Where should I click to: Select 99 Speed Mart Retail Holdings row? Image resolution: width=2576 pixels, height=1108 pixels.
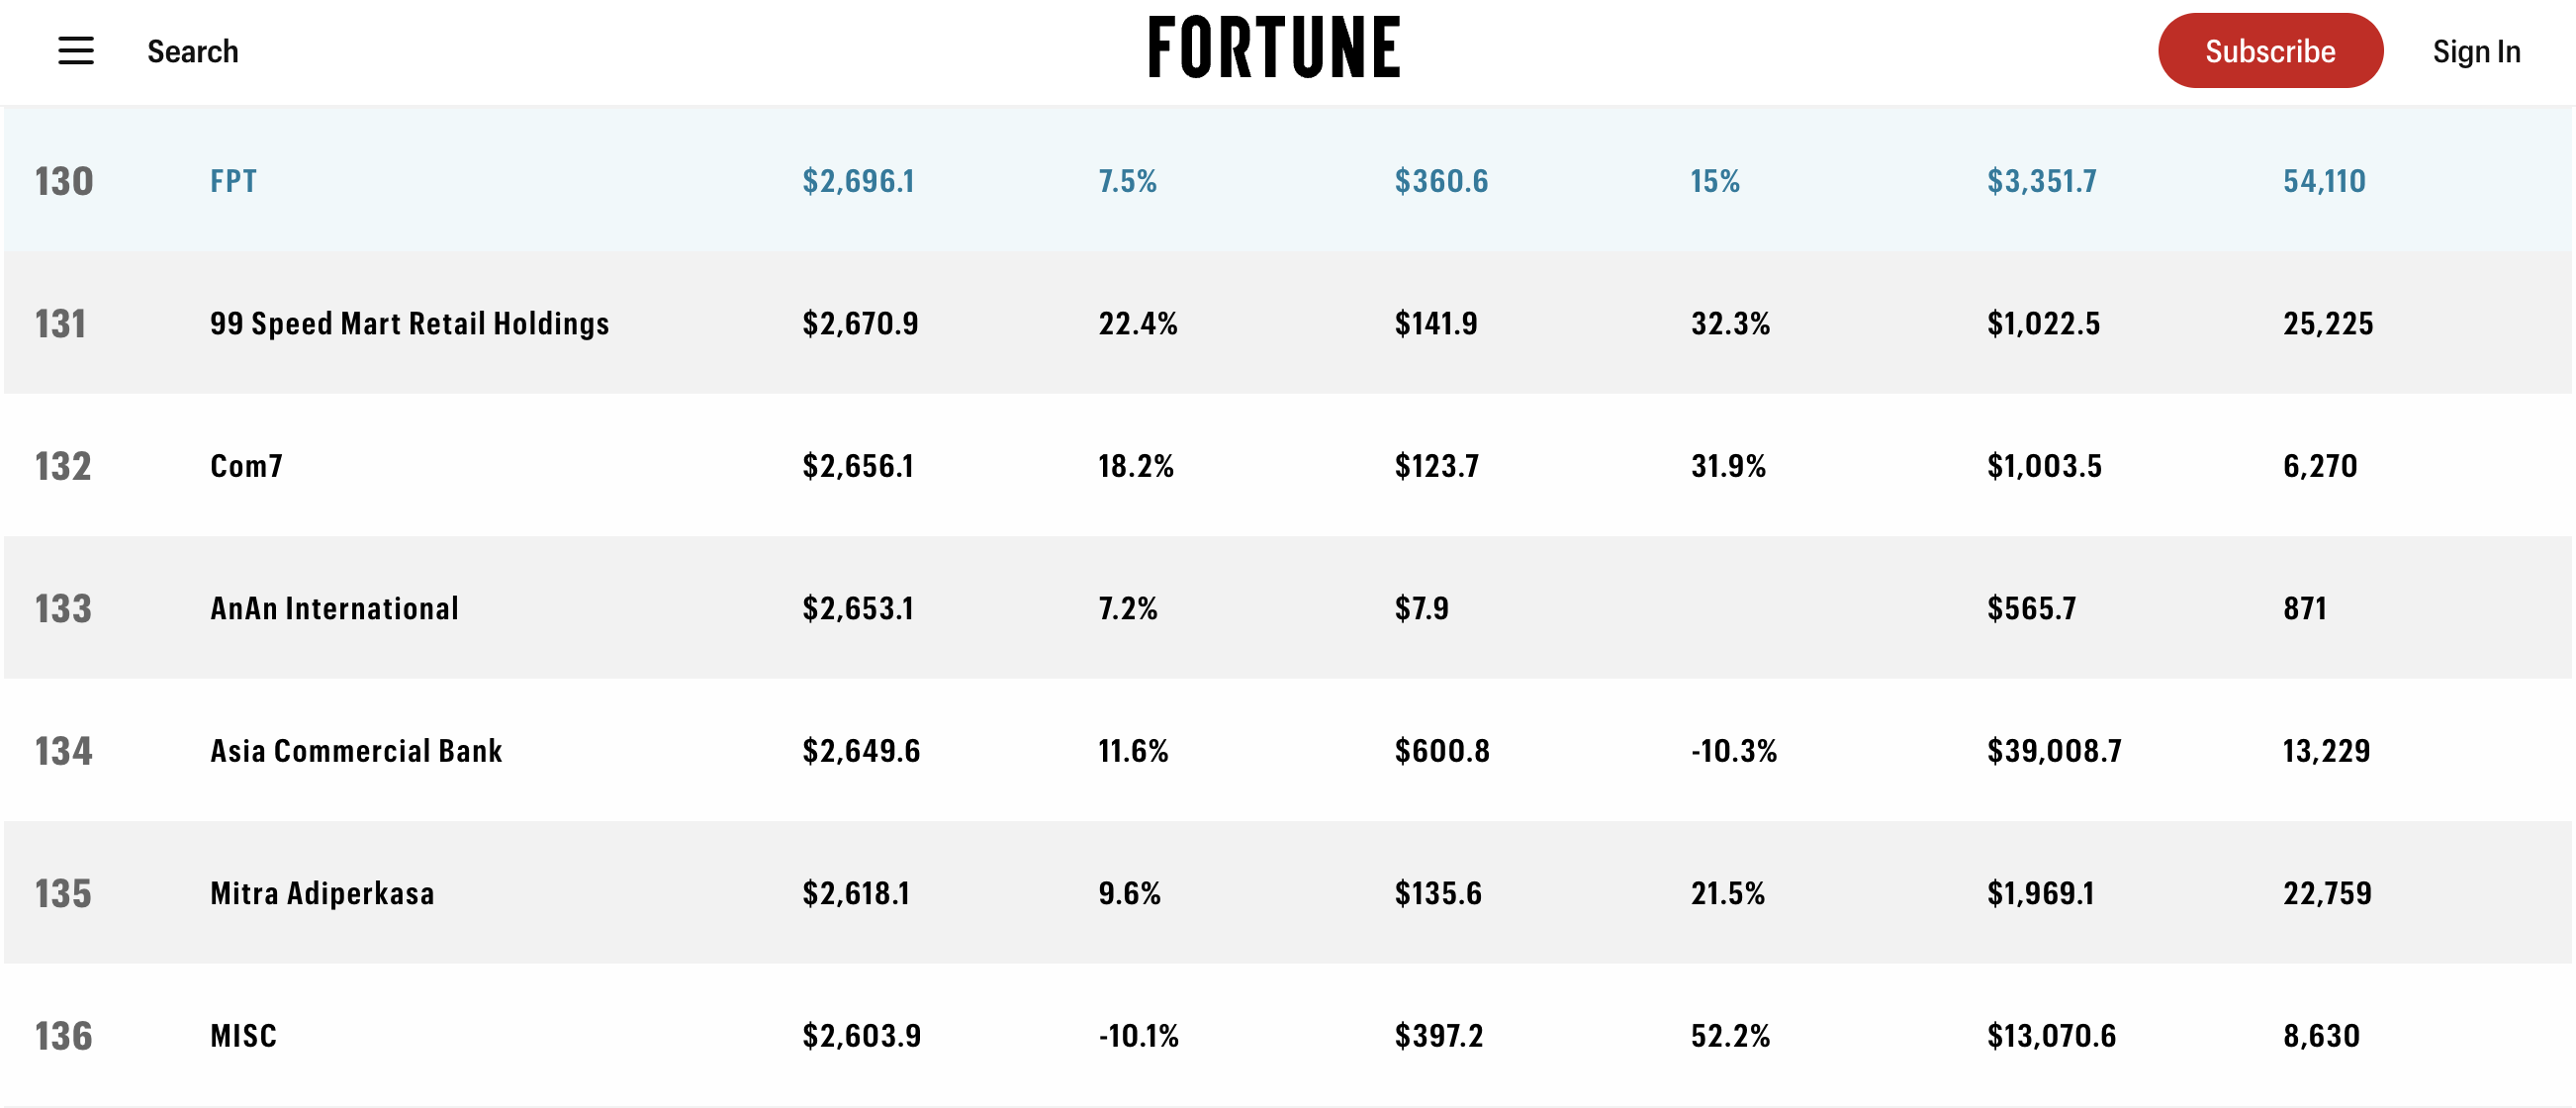click(x=1288, y=323)
